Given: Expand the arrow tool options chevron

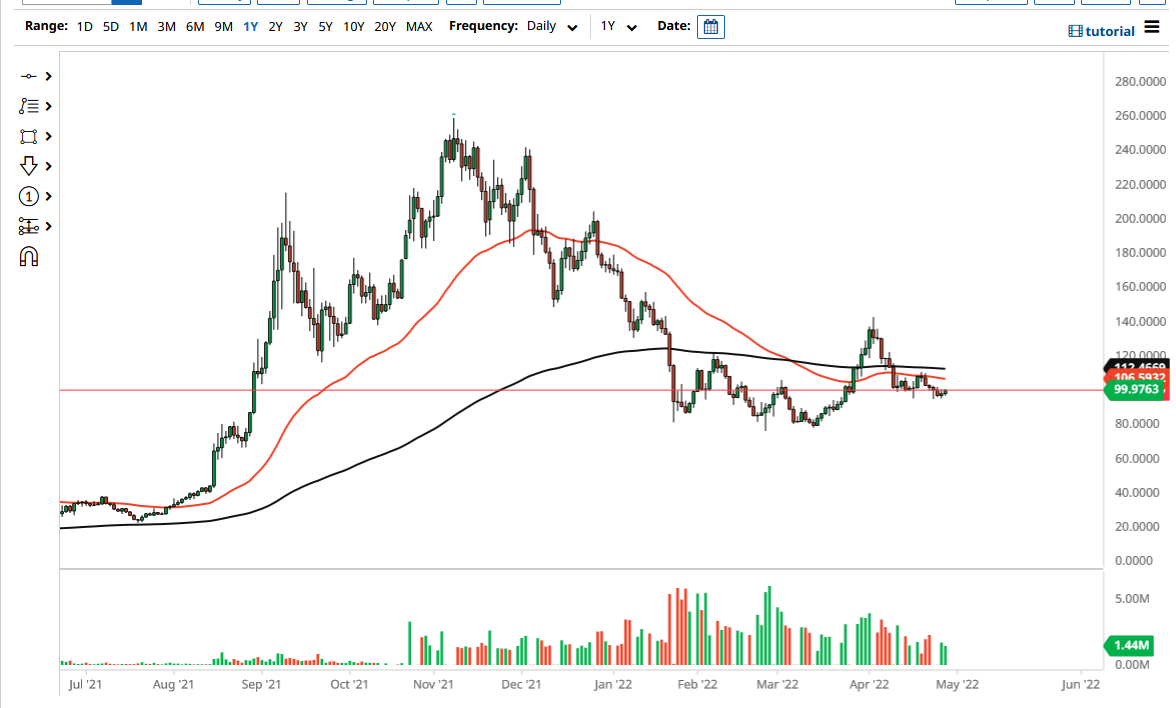Looking at the screenshot, I should click(x=48, y=166).
